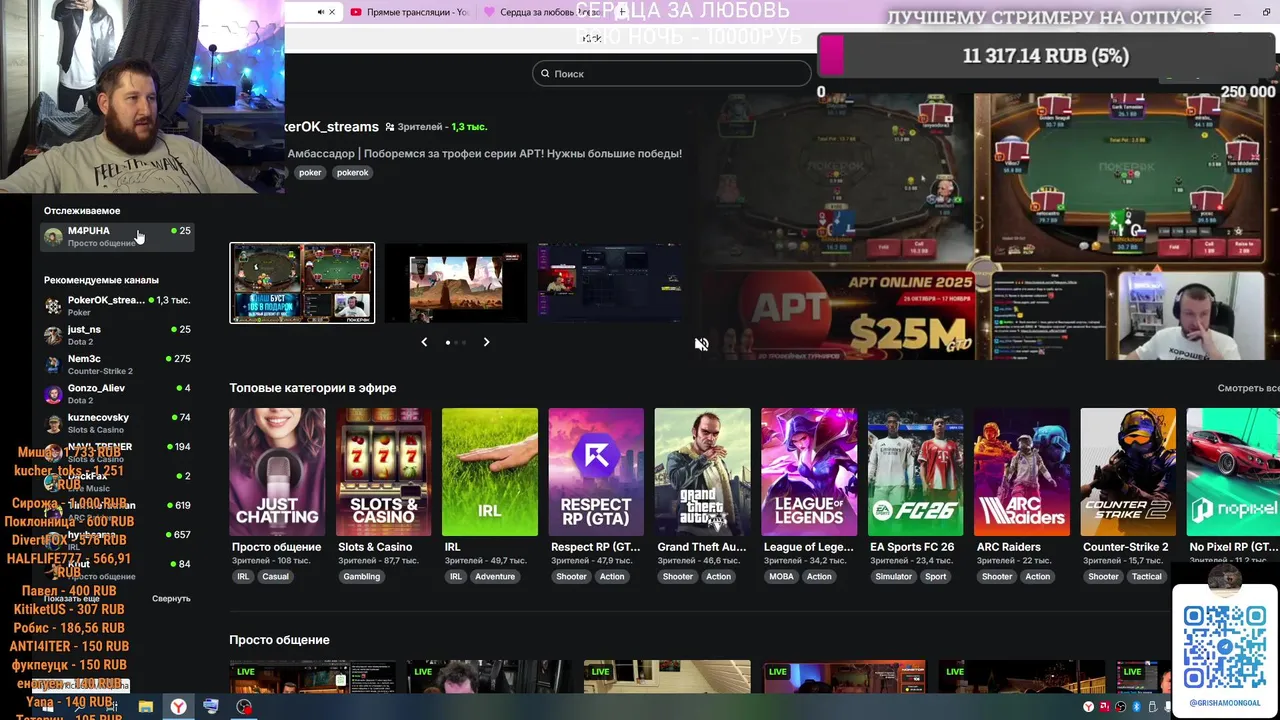The width and height of the screenshot is (1280, 720).
Task: Select the Simulator tag under EA Sports FC 26
Action: [893, 576]
